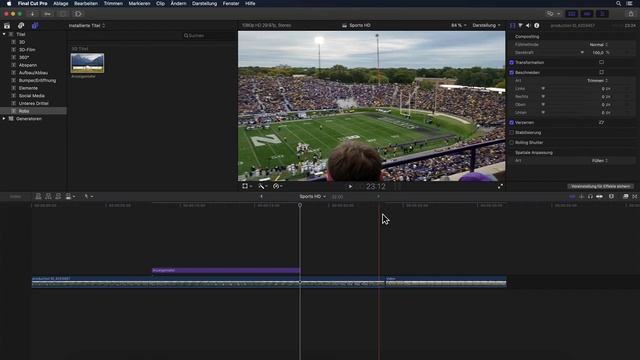Open the Libraries sidebar icon

7,26
